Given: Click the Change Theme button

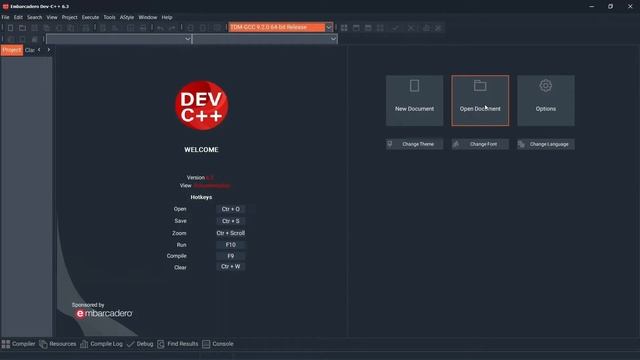Looking at the screenshot, I should click(414, 144).
